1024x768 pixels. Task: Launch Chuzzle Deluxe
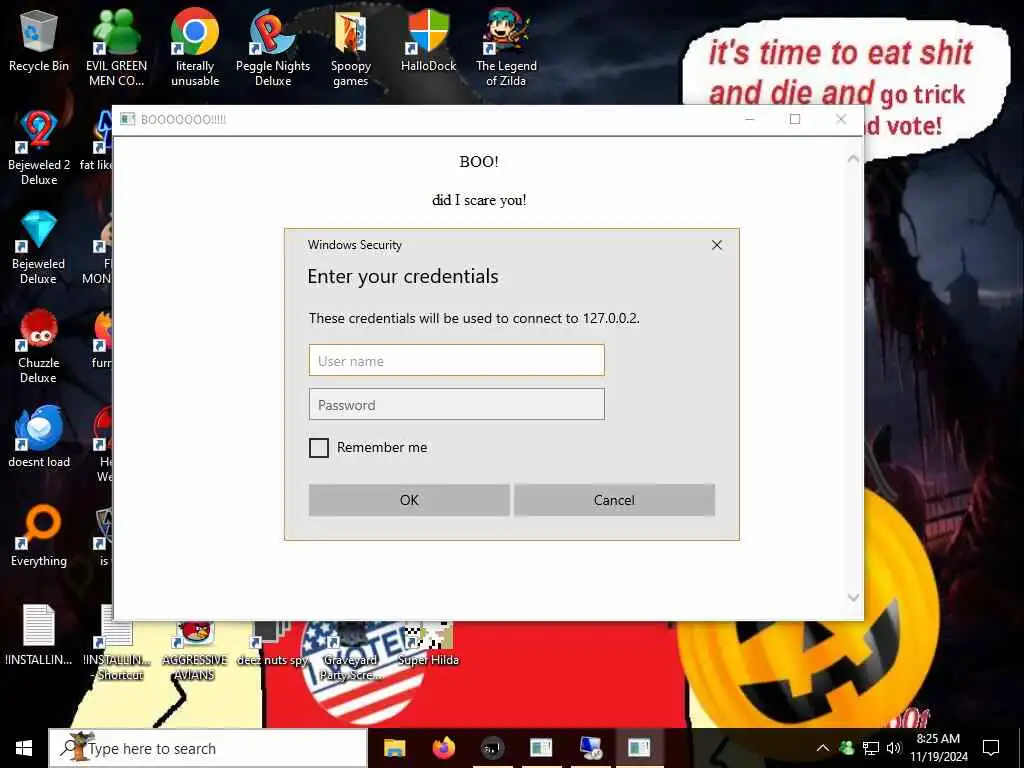[39, 346]
